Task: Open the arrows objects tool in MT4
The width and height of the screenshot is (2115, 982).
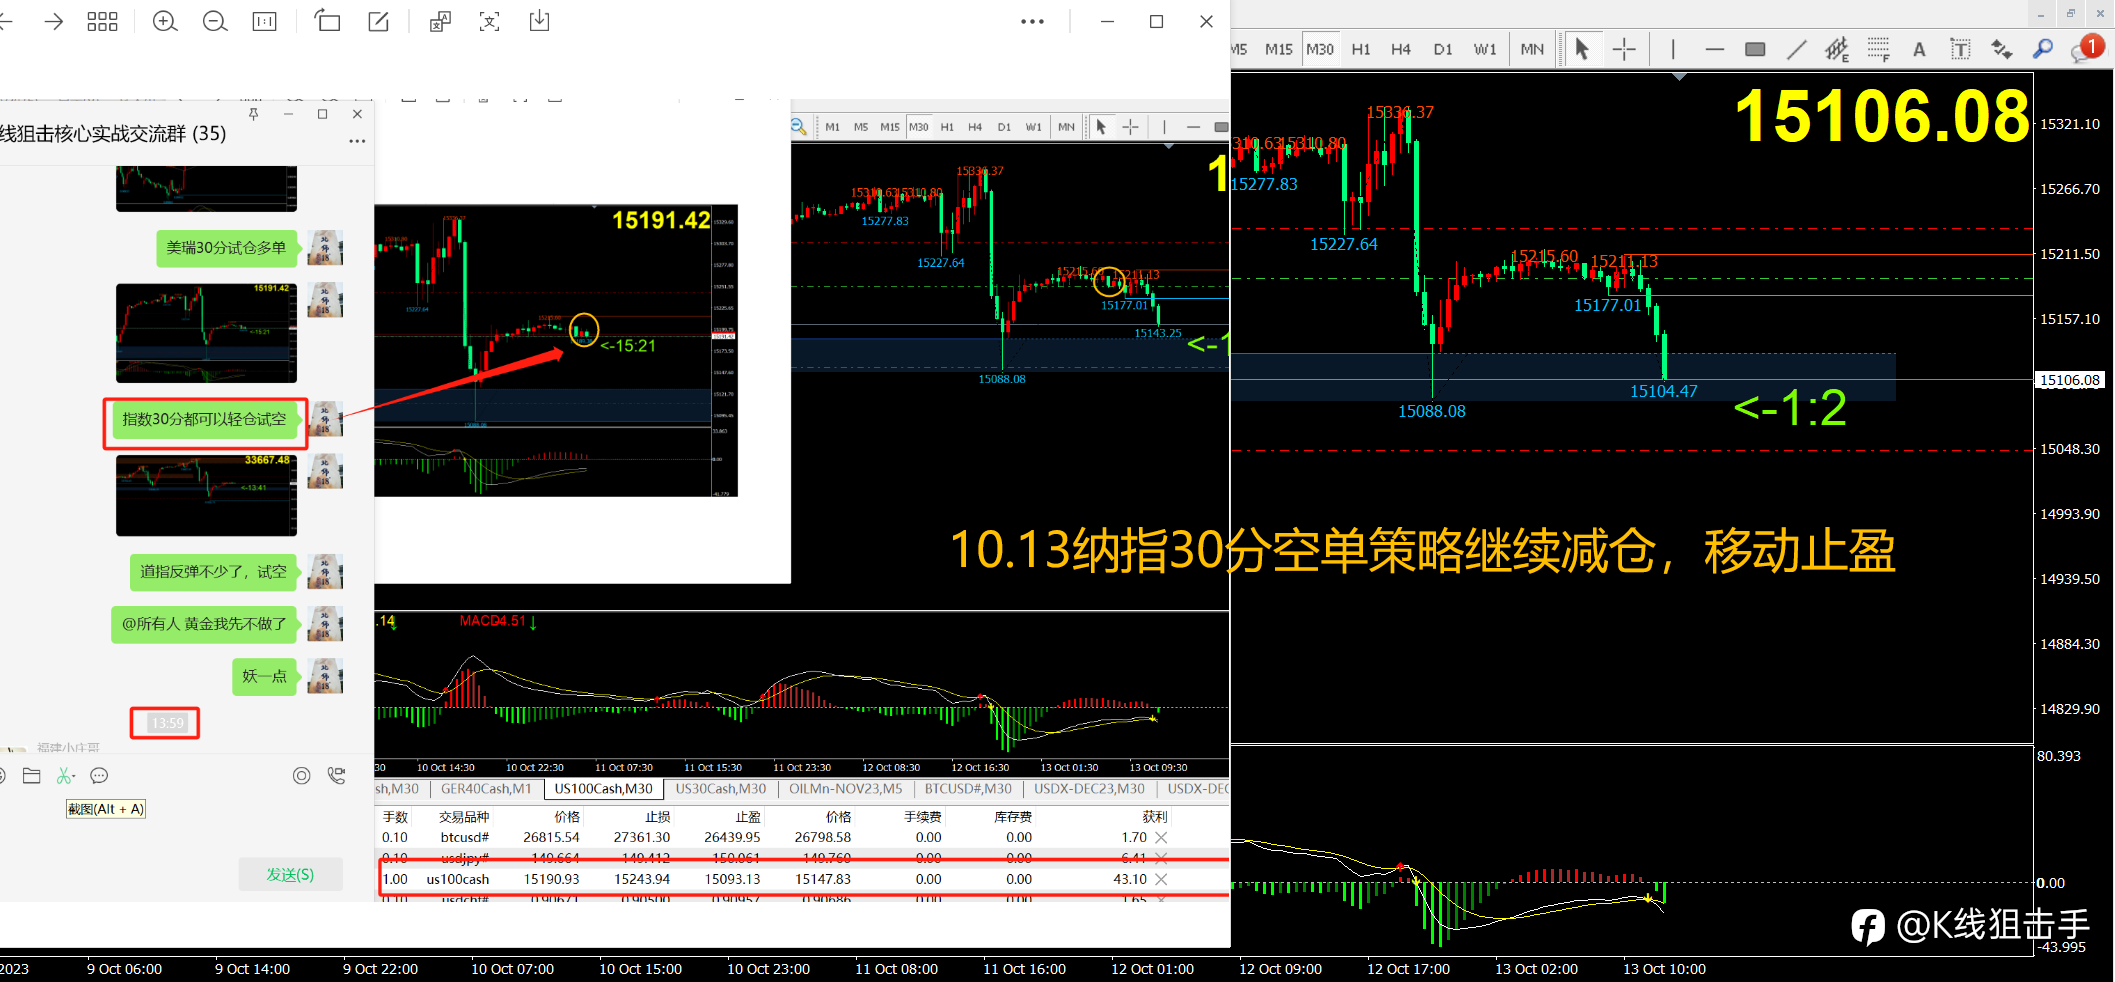Action: click(x=2001, y=49)
